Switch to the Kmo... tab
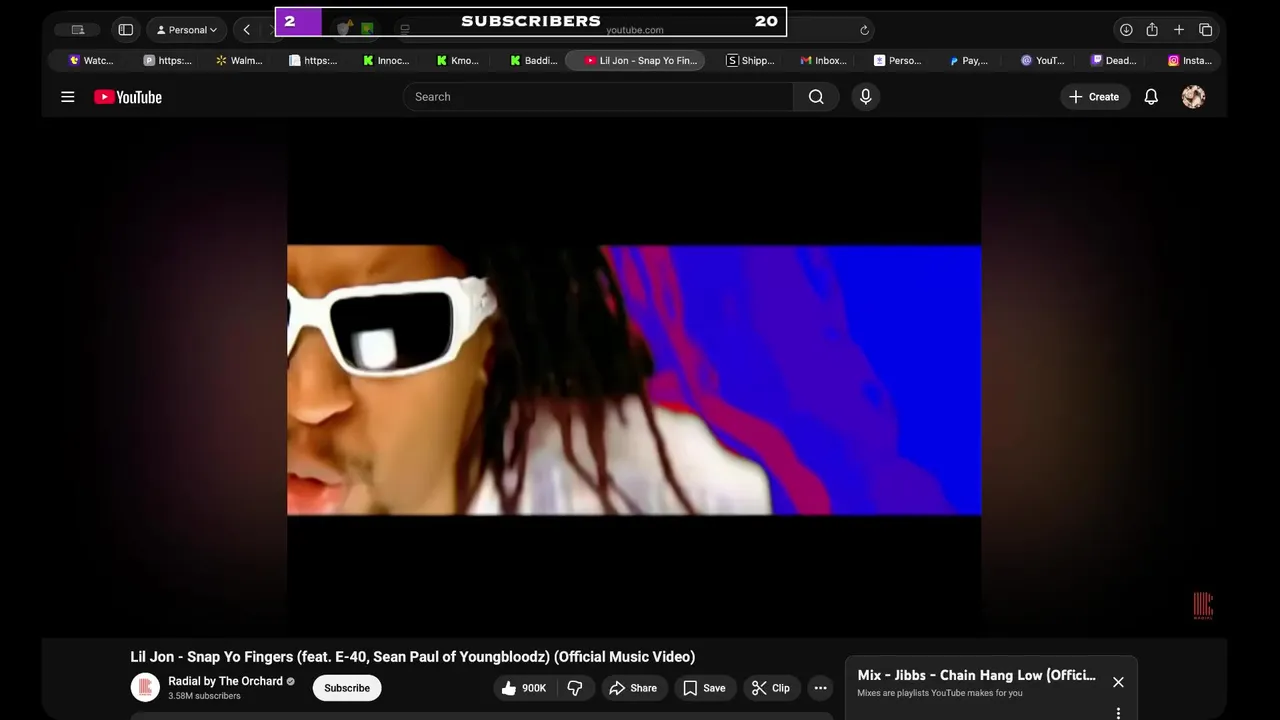 pyautogui.click(x=458, y=61)
